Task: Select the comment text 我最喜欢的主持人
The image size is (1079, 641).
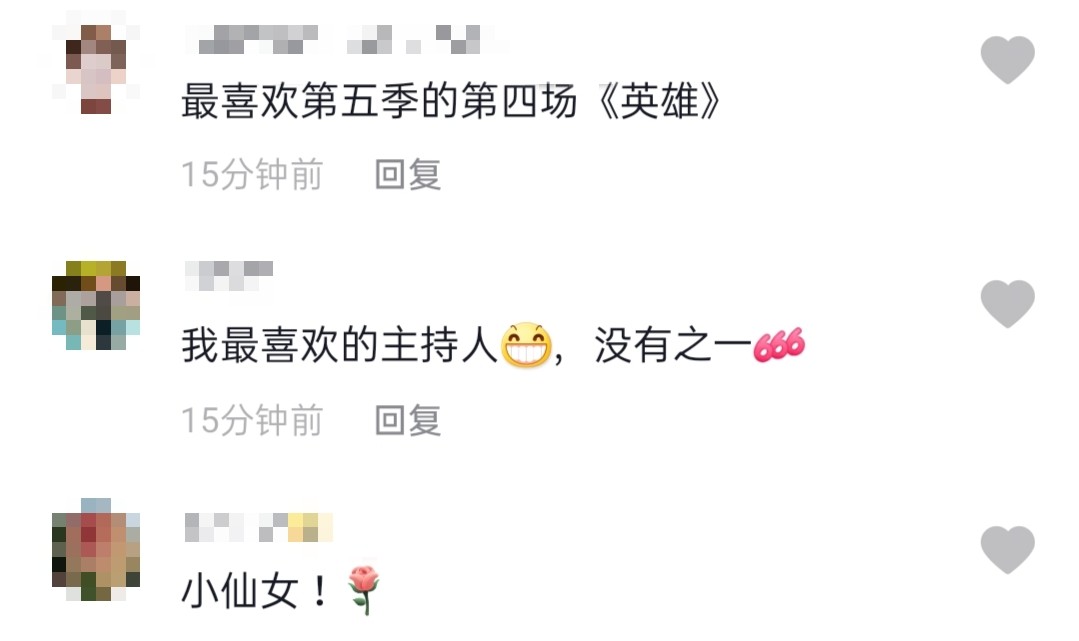Action: click(339, 345)
